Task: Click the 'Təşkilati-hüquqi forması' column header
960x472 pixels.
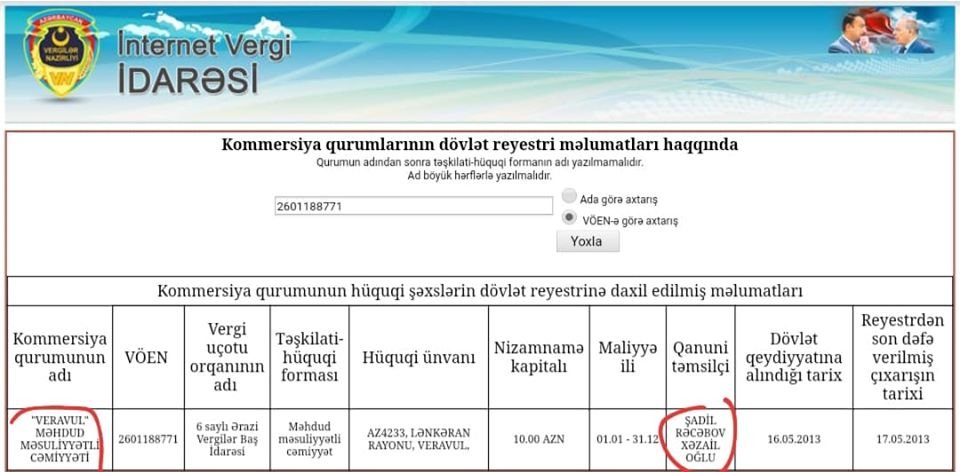Action: [309, 357]
